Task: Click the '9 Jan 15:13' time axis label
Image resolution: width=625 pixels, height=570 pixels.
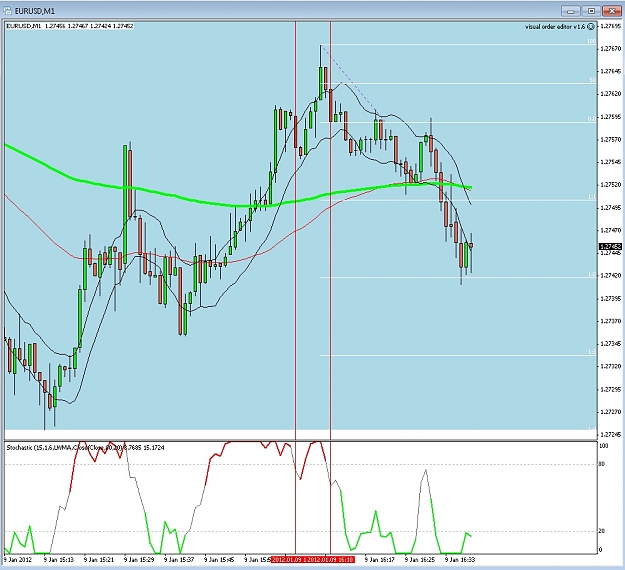Action: pyautogui.click(x=59, y=560)
